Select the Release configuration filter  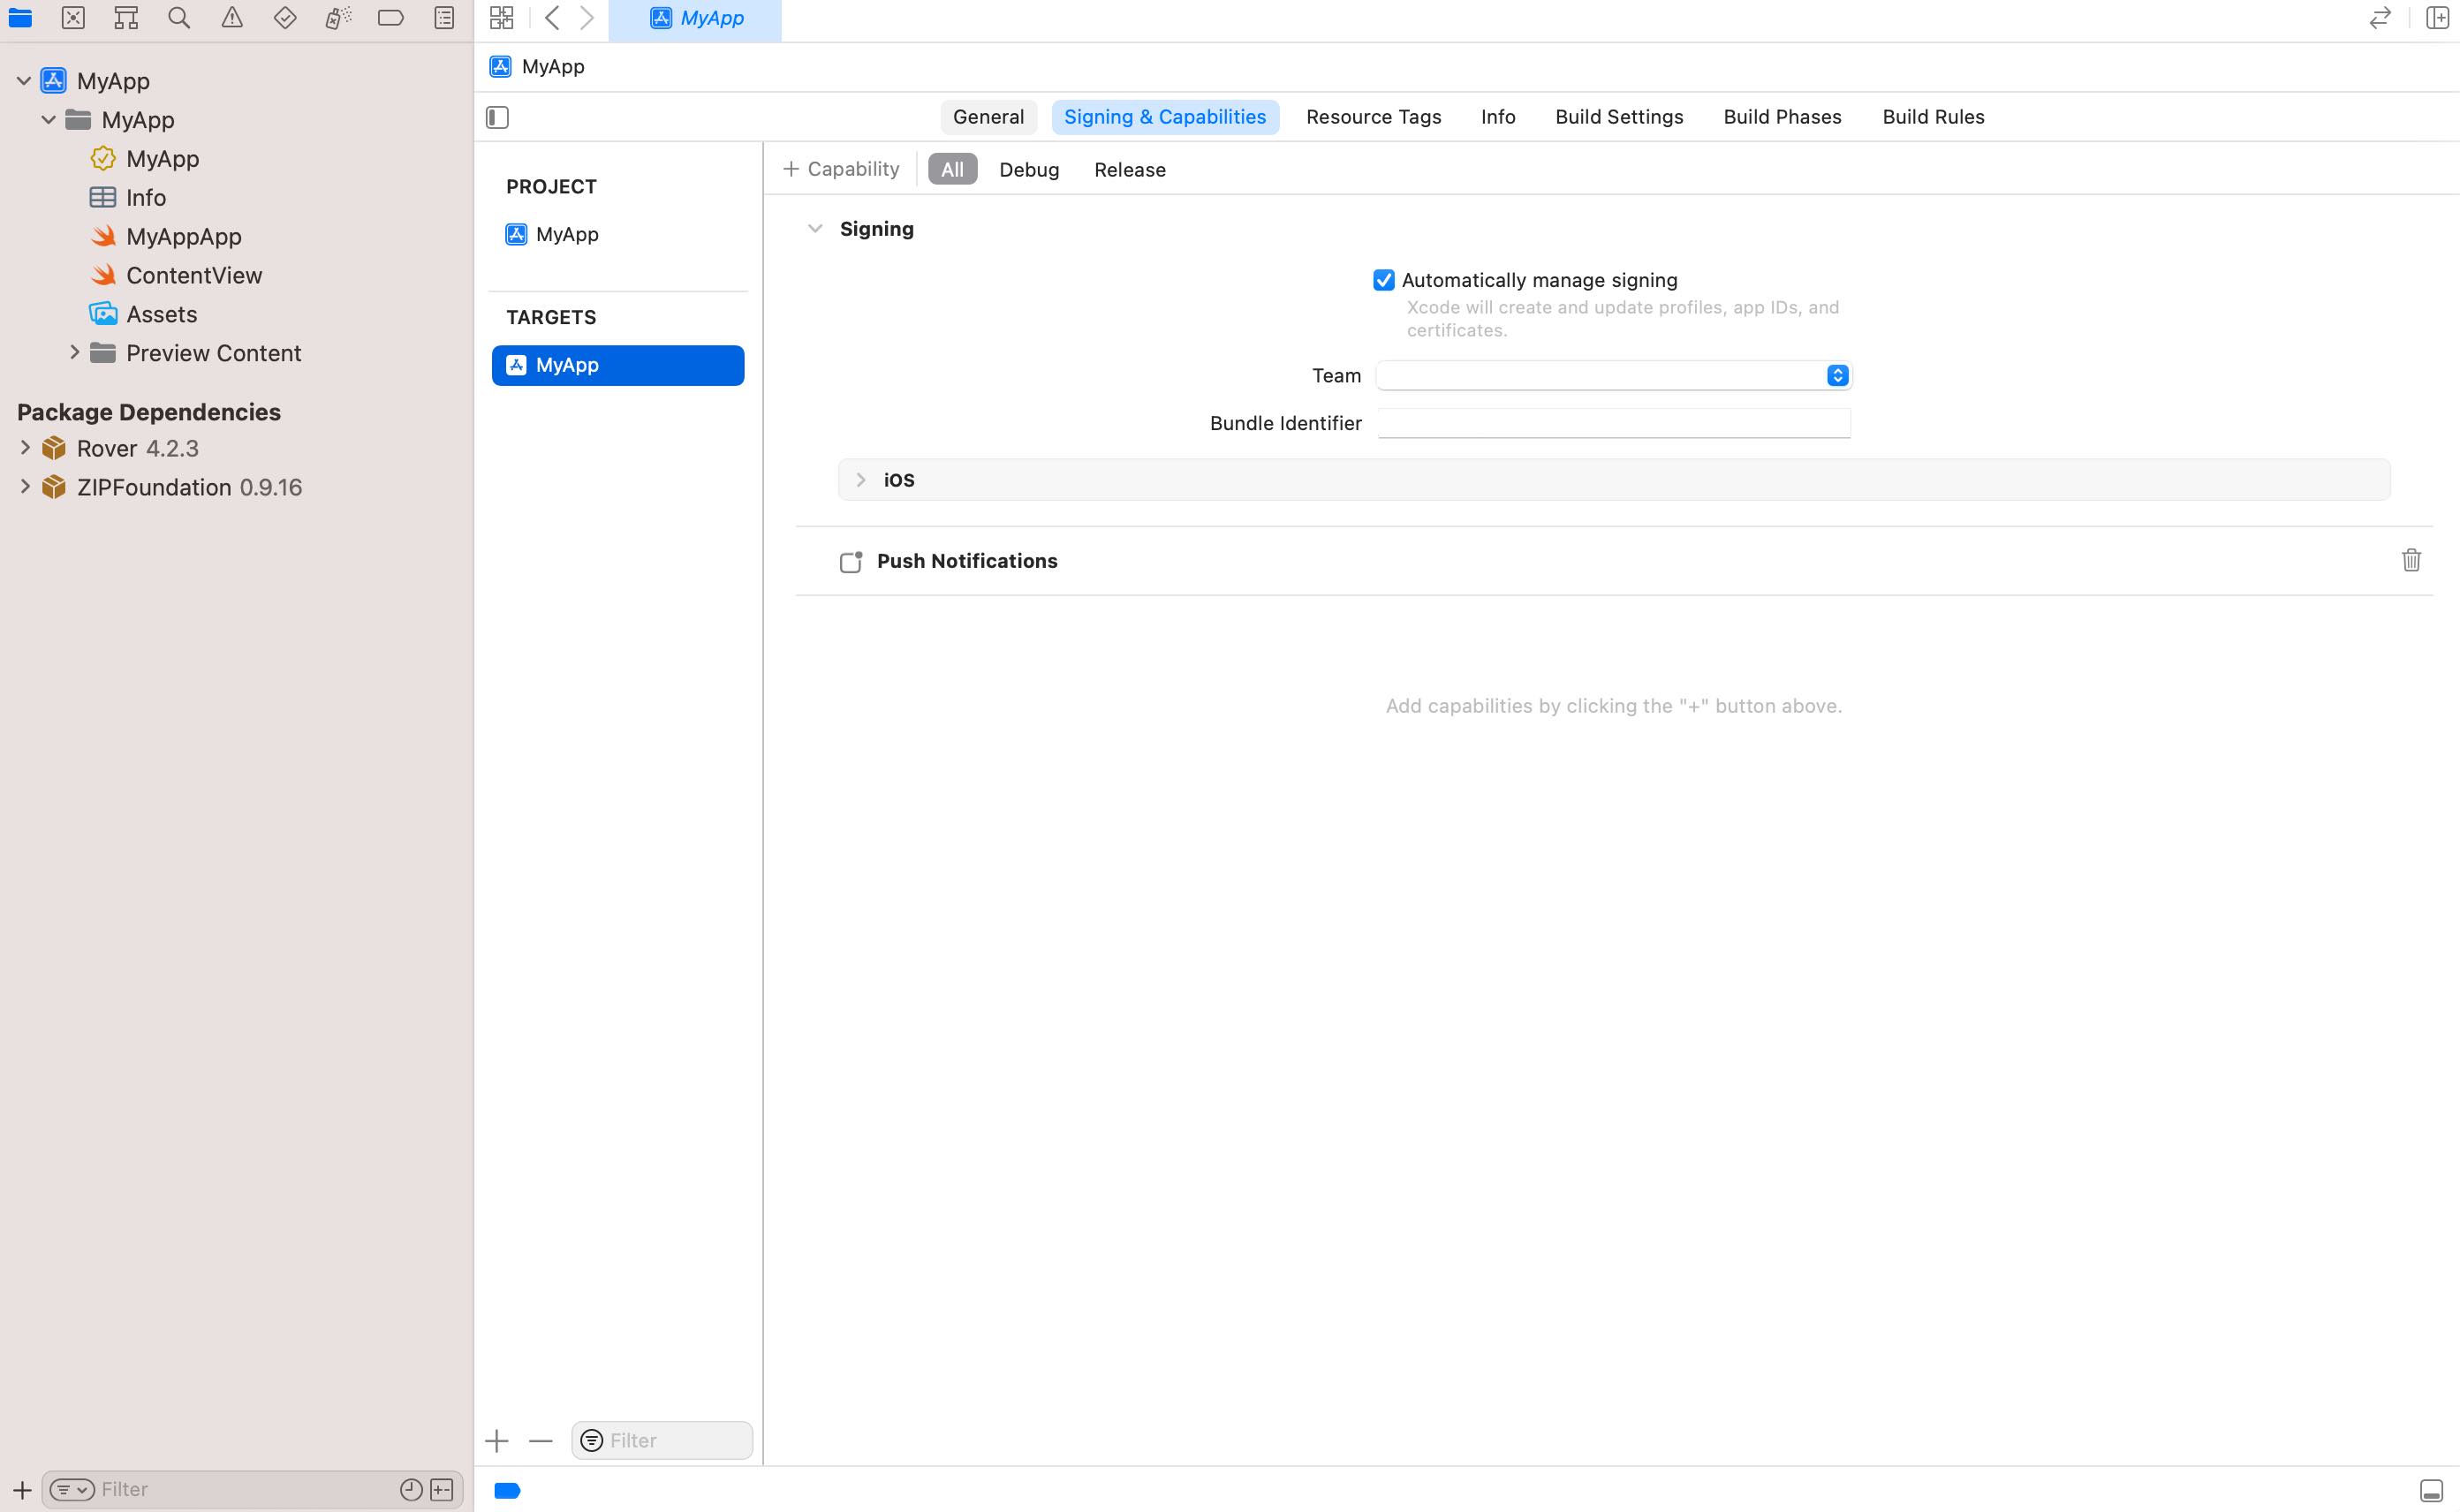coord(1129,169)
